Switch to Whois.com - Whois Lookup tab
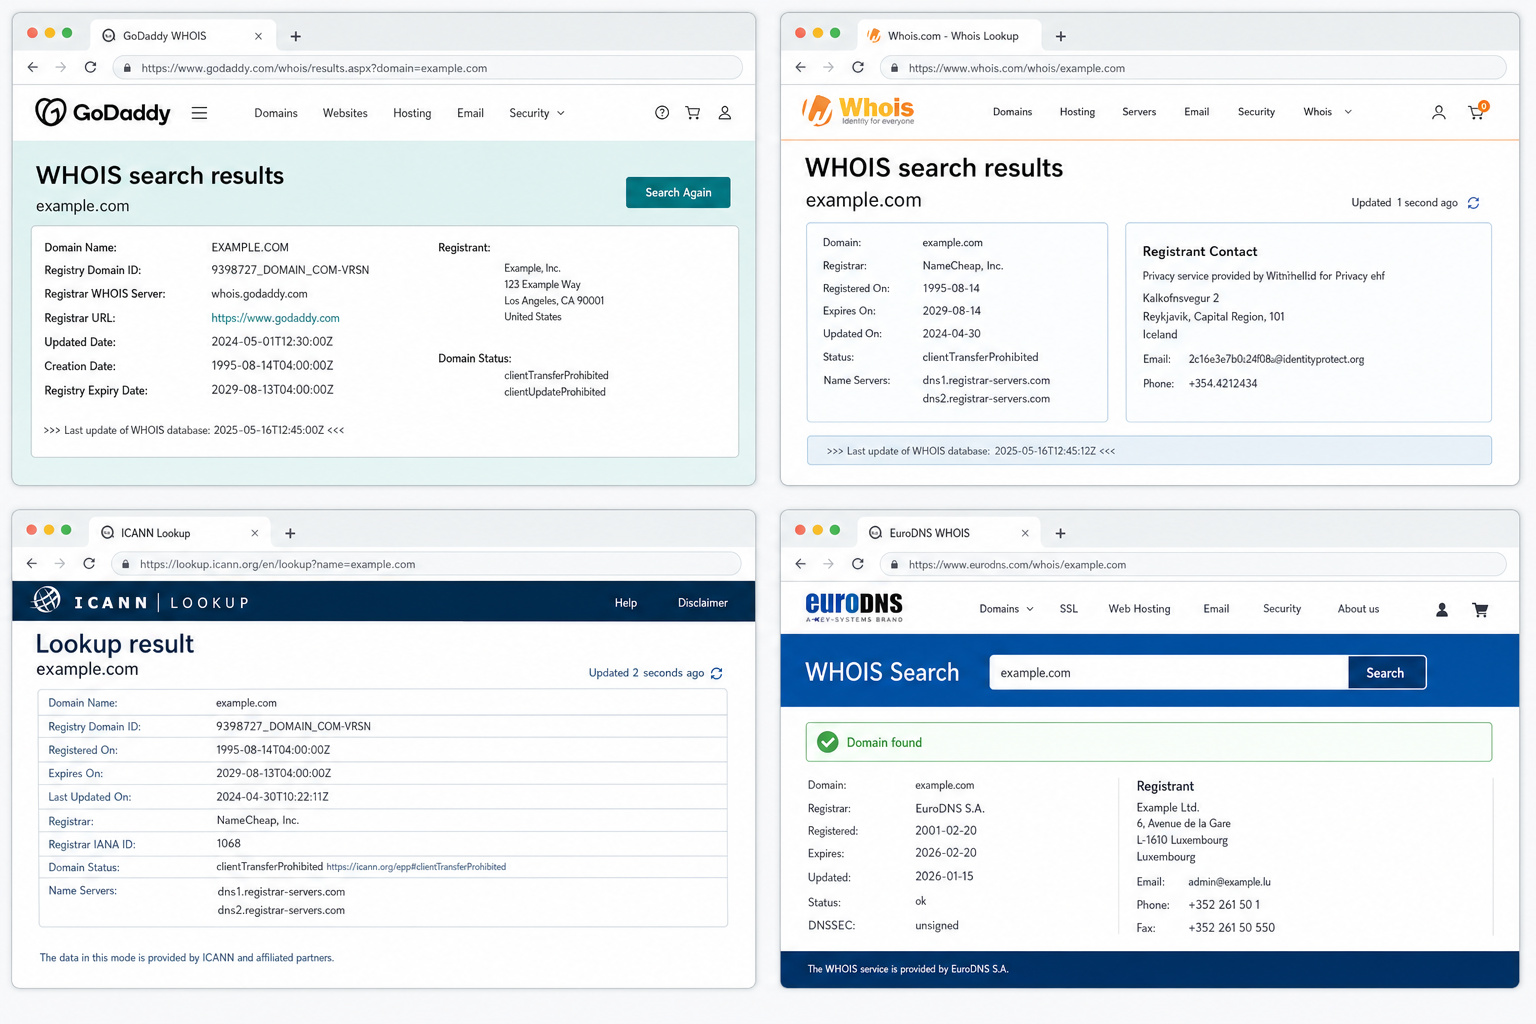1536x1024 pixels. point(952,36)
